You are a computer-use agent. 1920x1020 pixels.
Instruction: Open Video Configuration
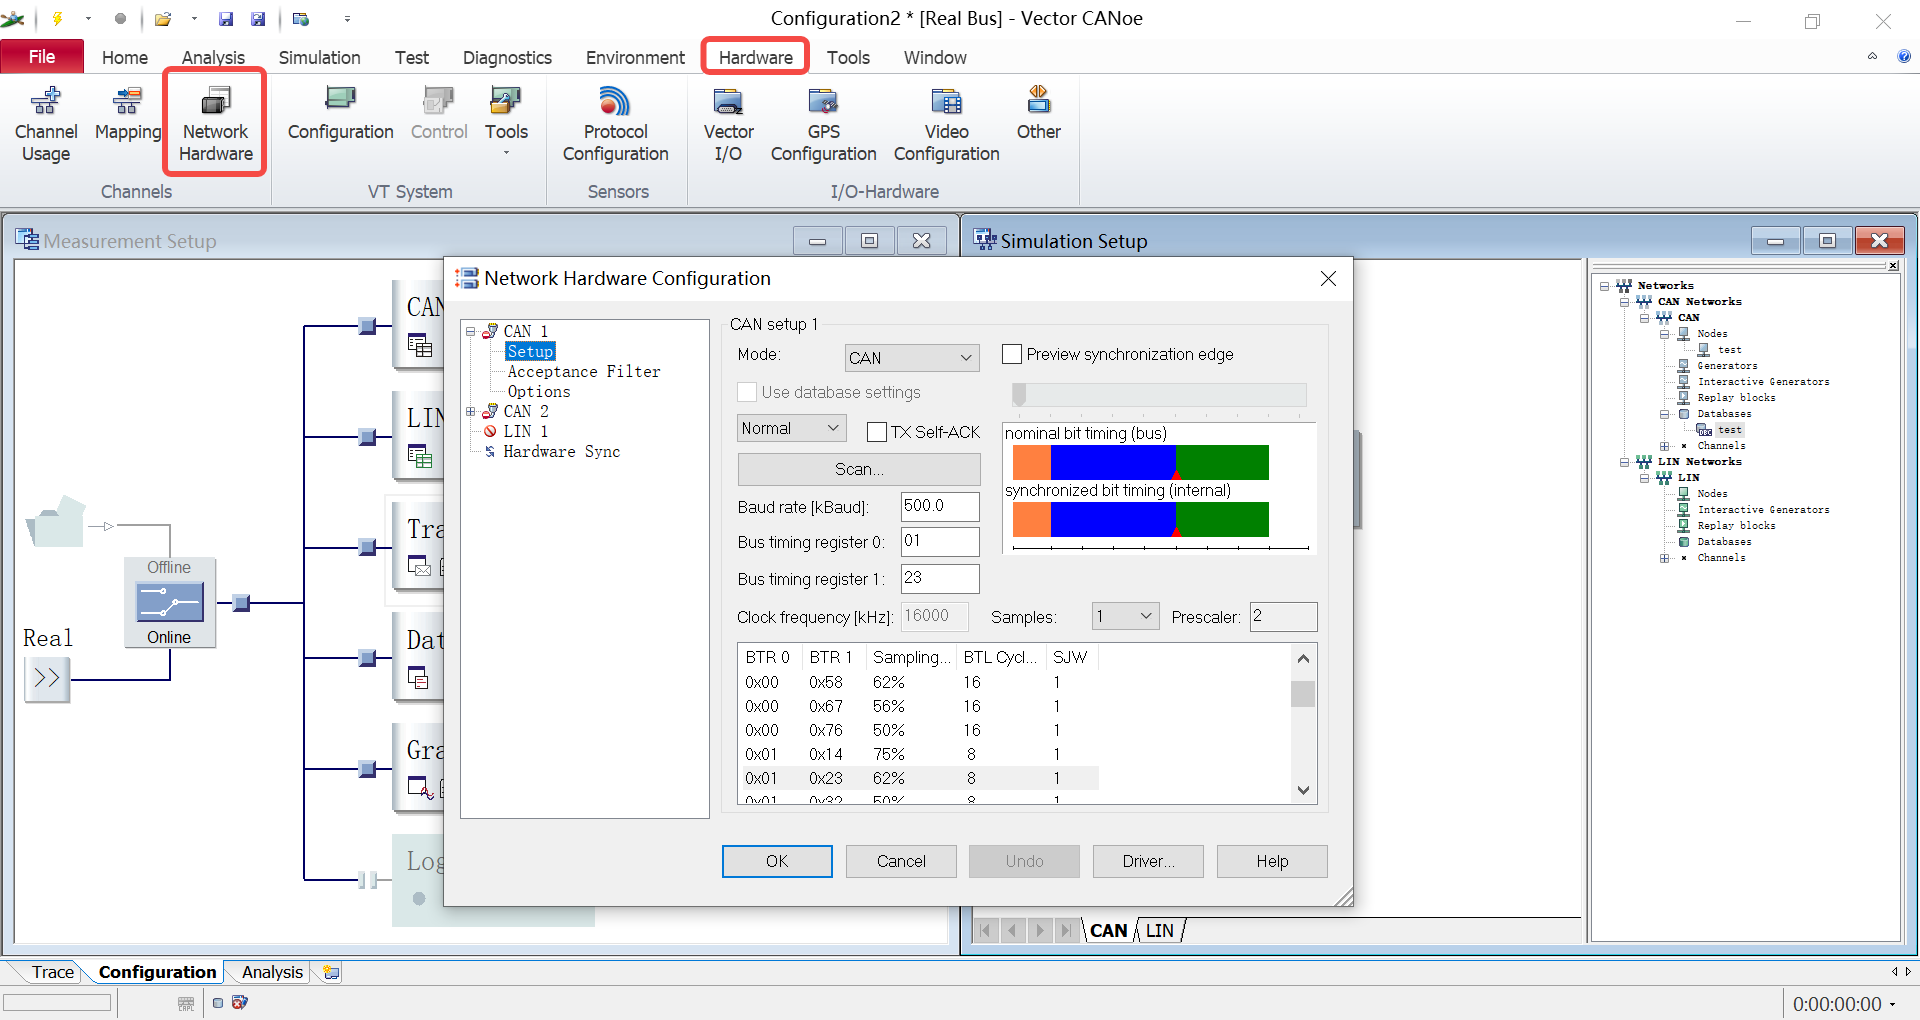coord(946,125)
